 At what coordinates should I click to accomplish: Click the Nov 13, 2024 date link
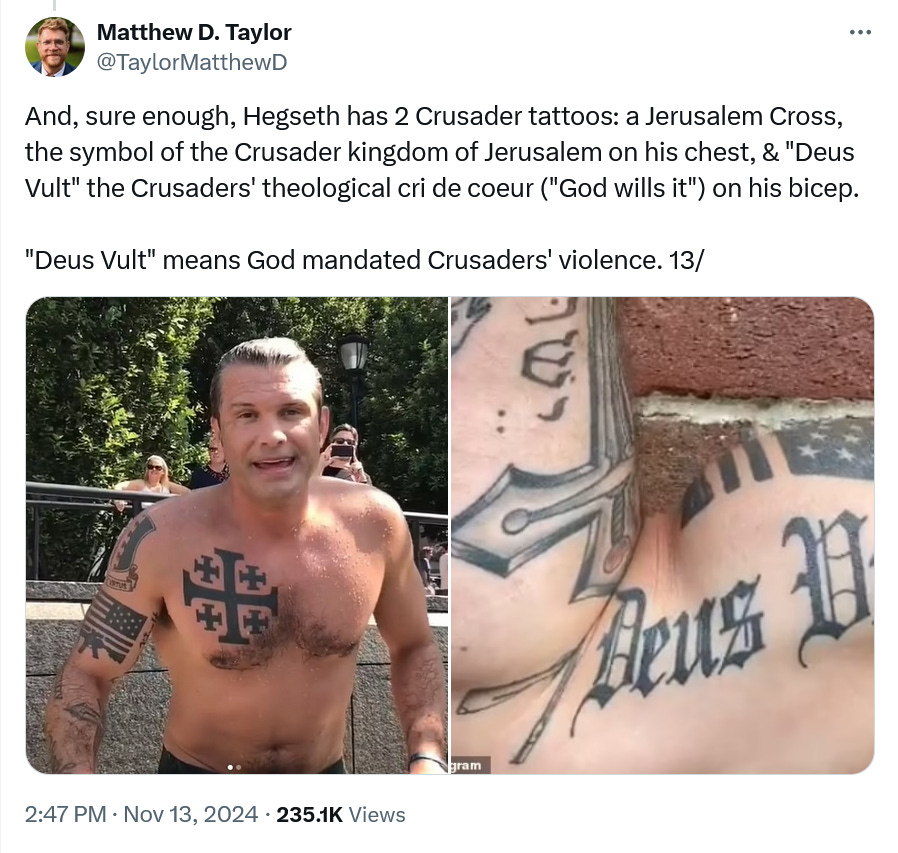pyautogui.click(x=190, y=814)
